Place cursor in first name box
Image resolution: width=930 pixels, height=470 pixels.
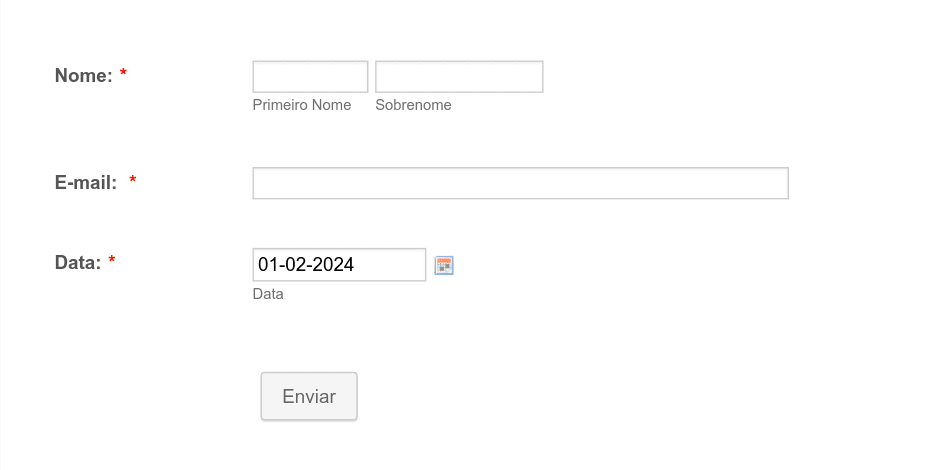[x=310, y=77]
